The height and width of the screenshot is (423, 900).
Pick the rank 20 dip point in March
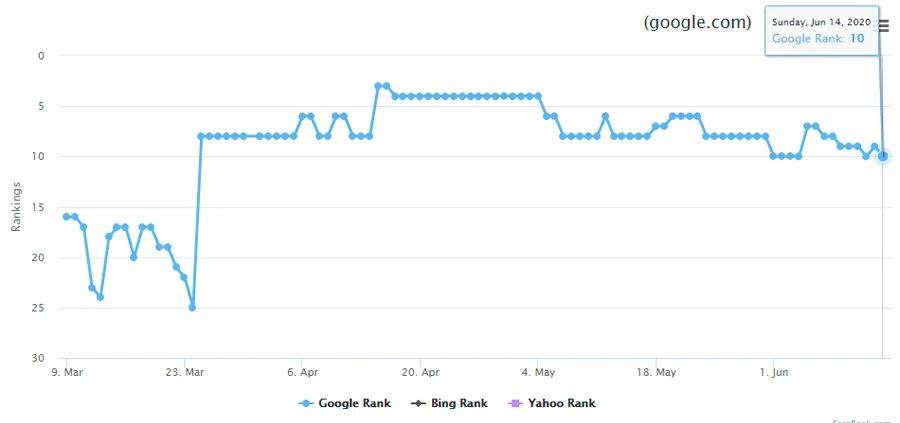click(x=133, y=257)
